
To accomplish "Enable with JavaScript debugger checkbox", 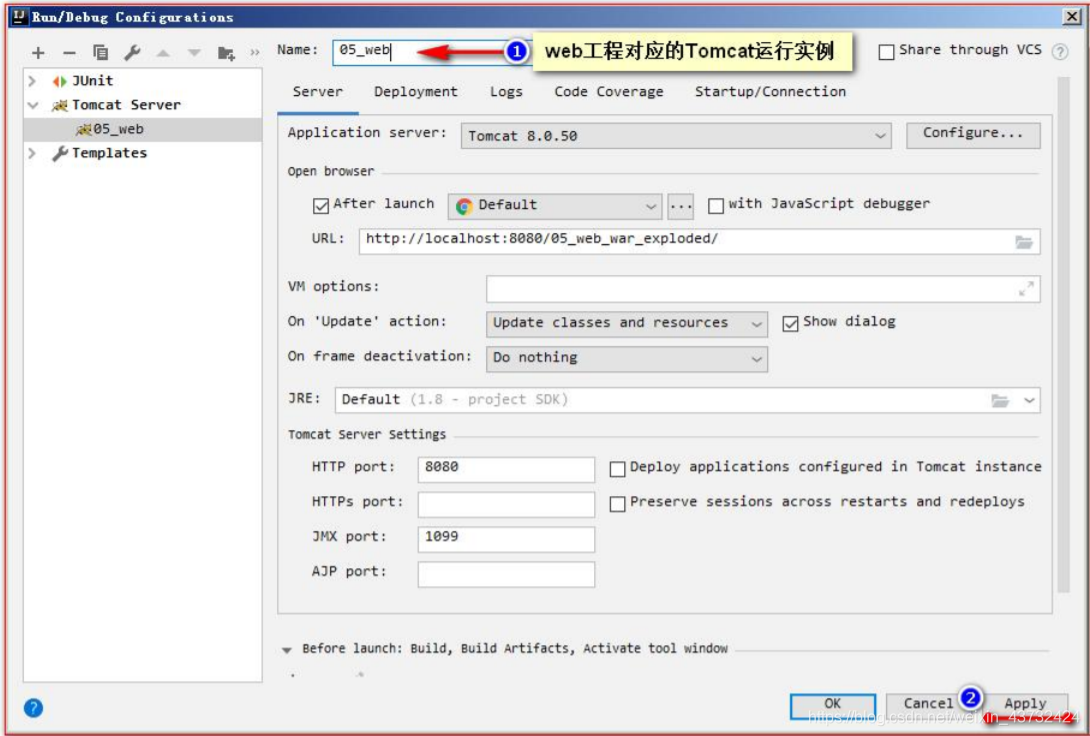I will coord(715,206).
